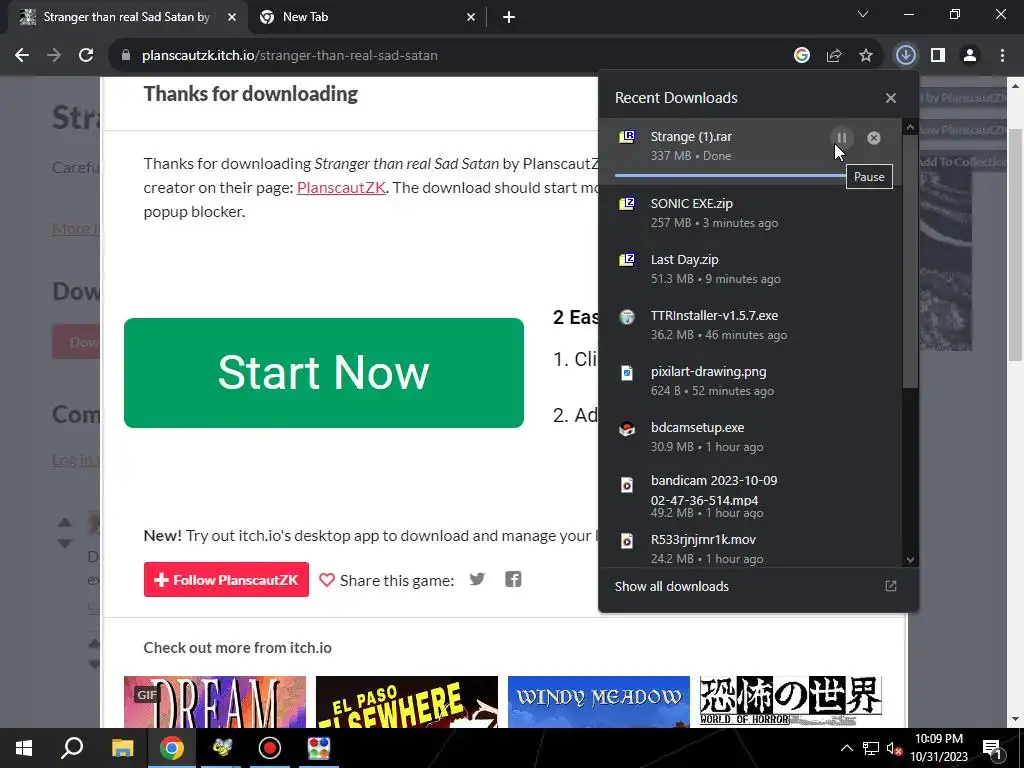Click the green Start Now button
Image resolution: width=1024 pixels, height=768 pixels.
[324, 373]
